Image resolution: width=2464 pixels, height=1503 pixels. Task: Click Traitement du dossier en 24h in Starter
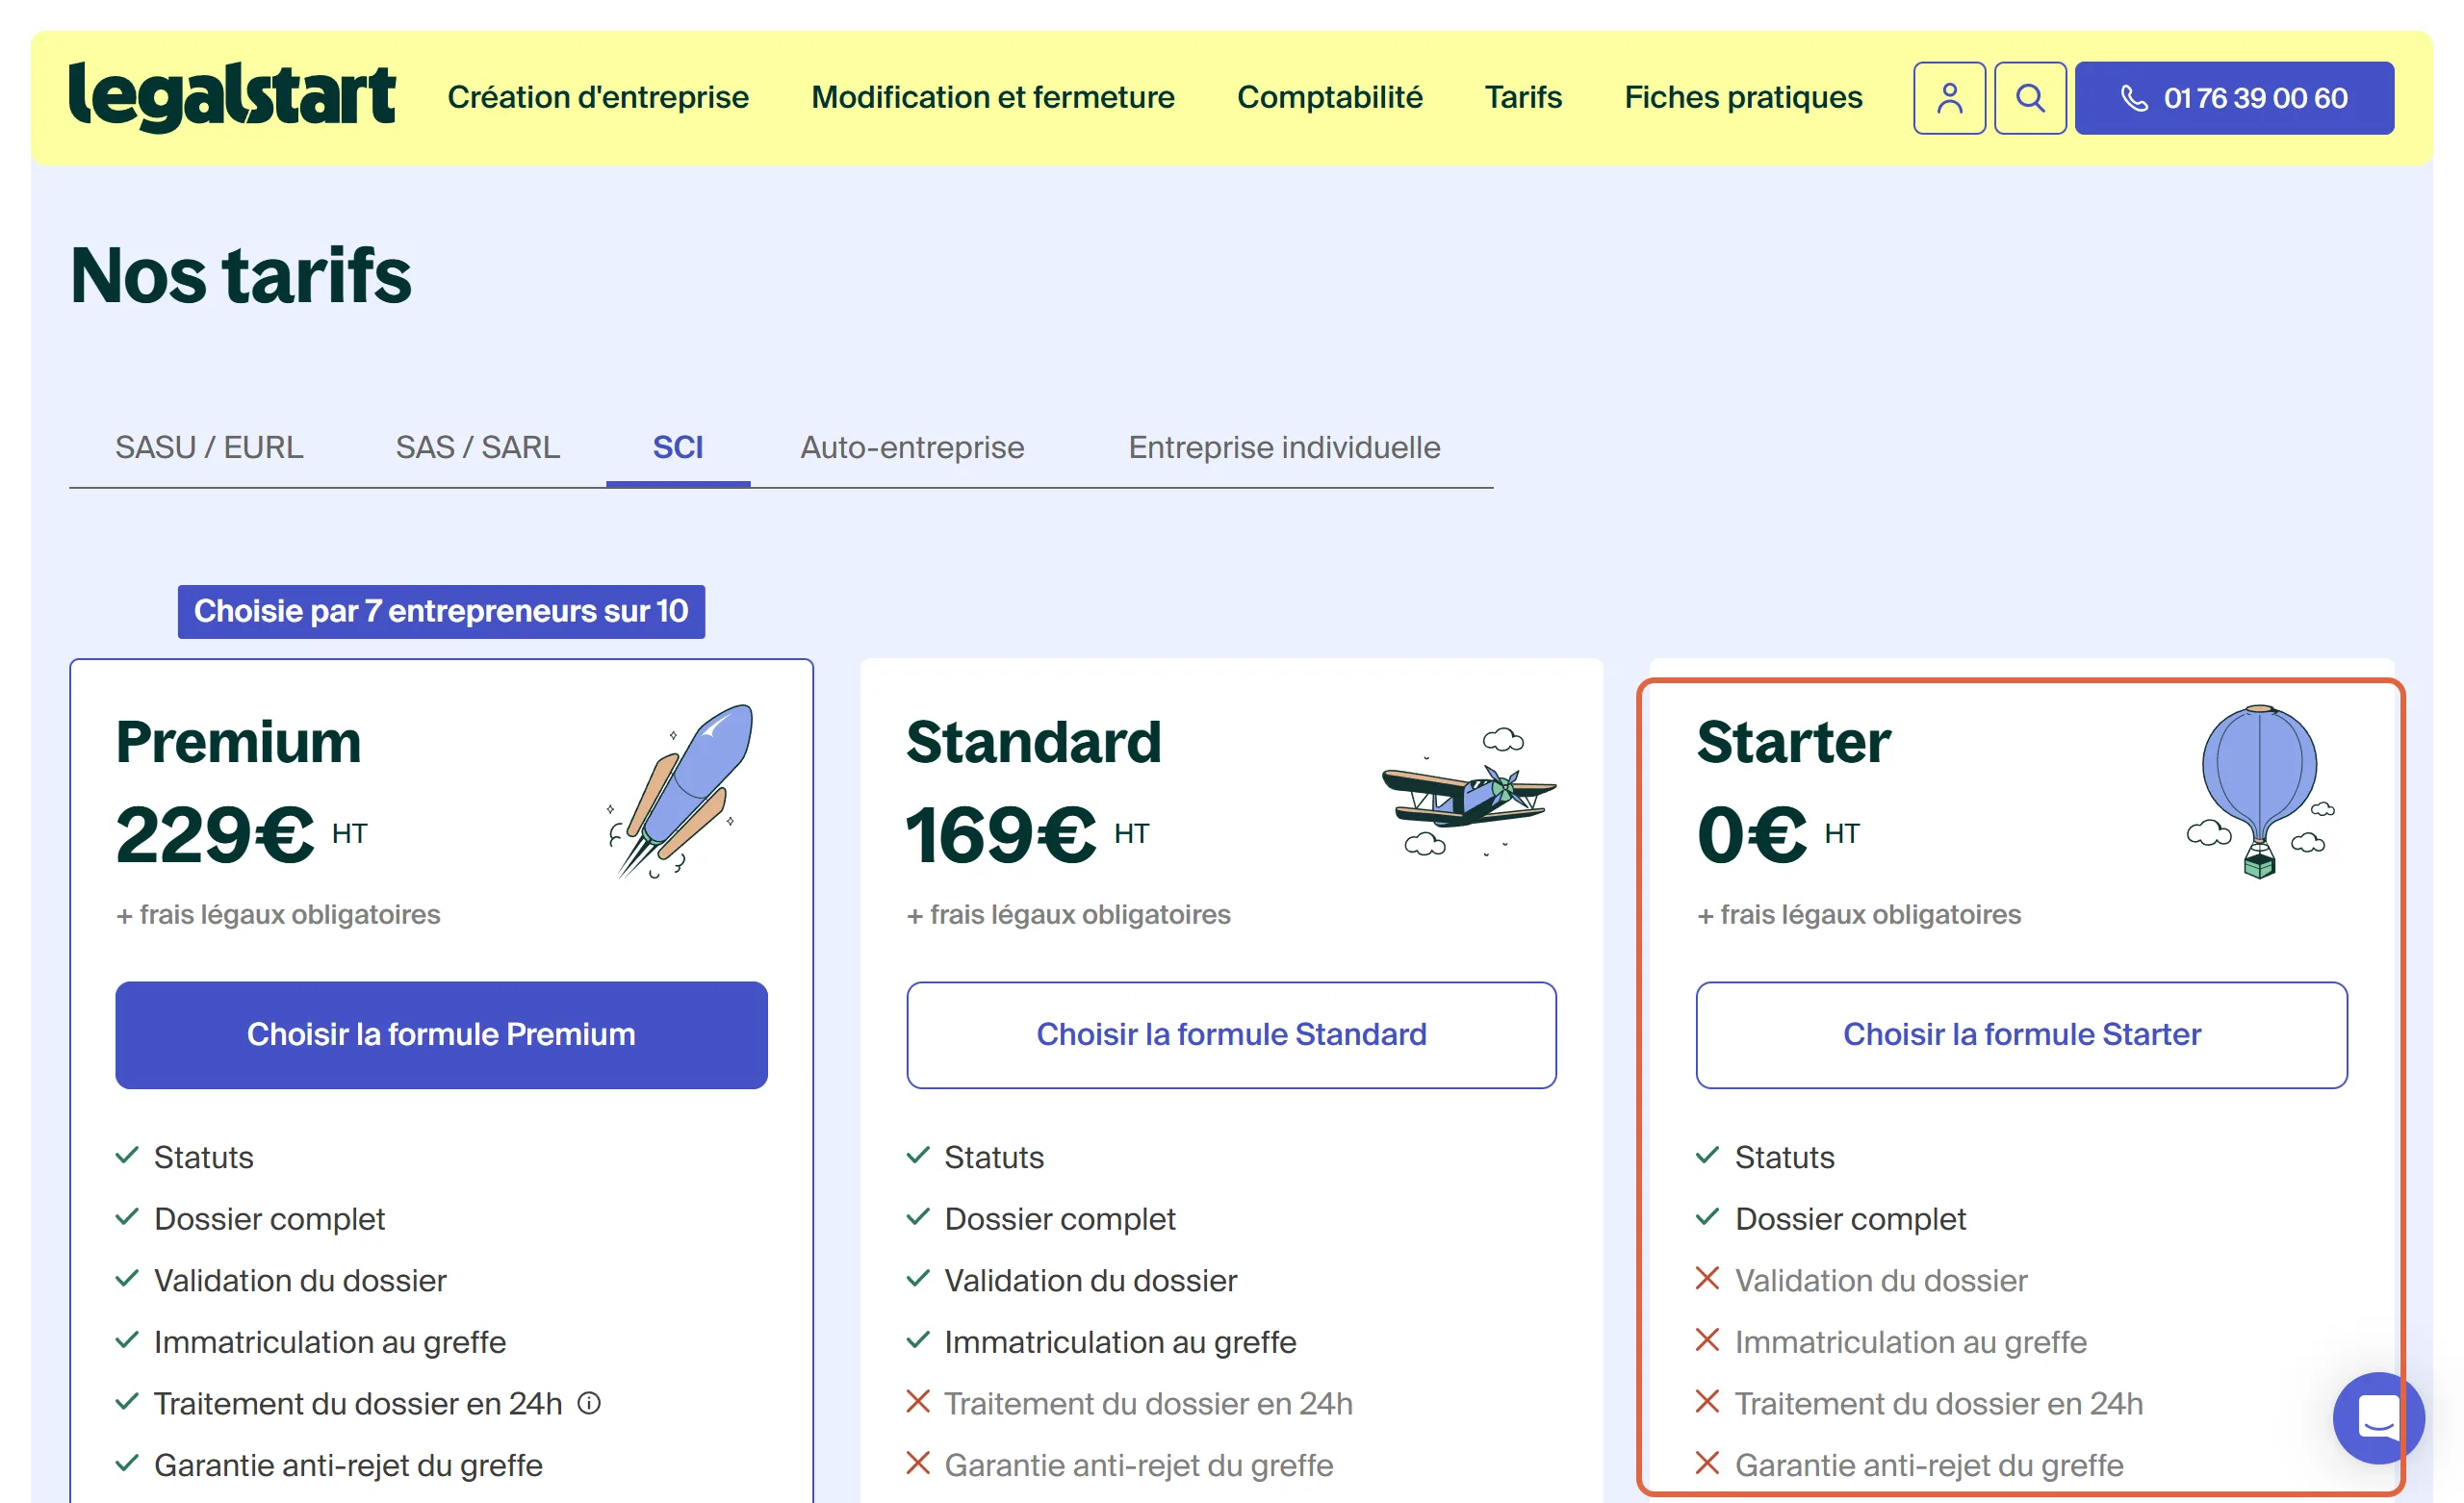click(1939, 1403)
